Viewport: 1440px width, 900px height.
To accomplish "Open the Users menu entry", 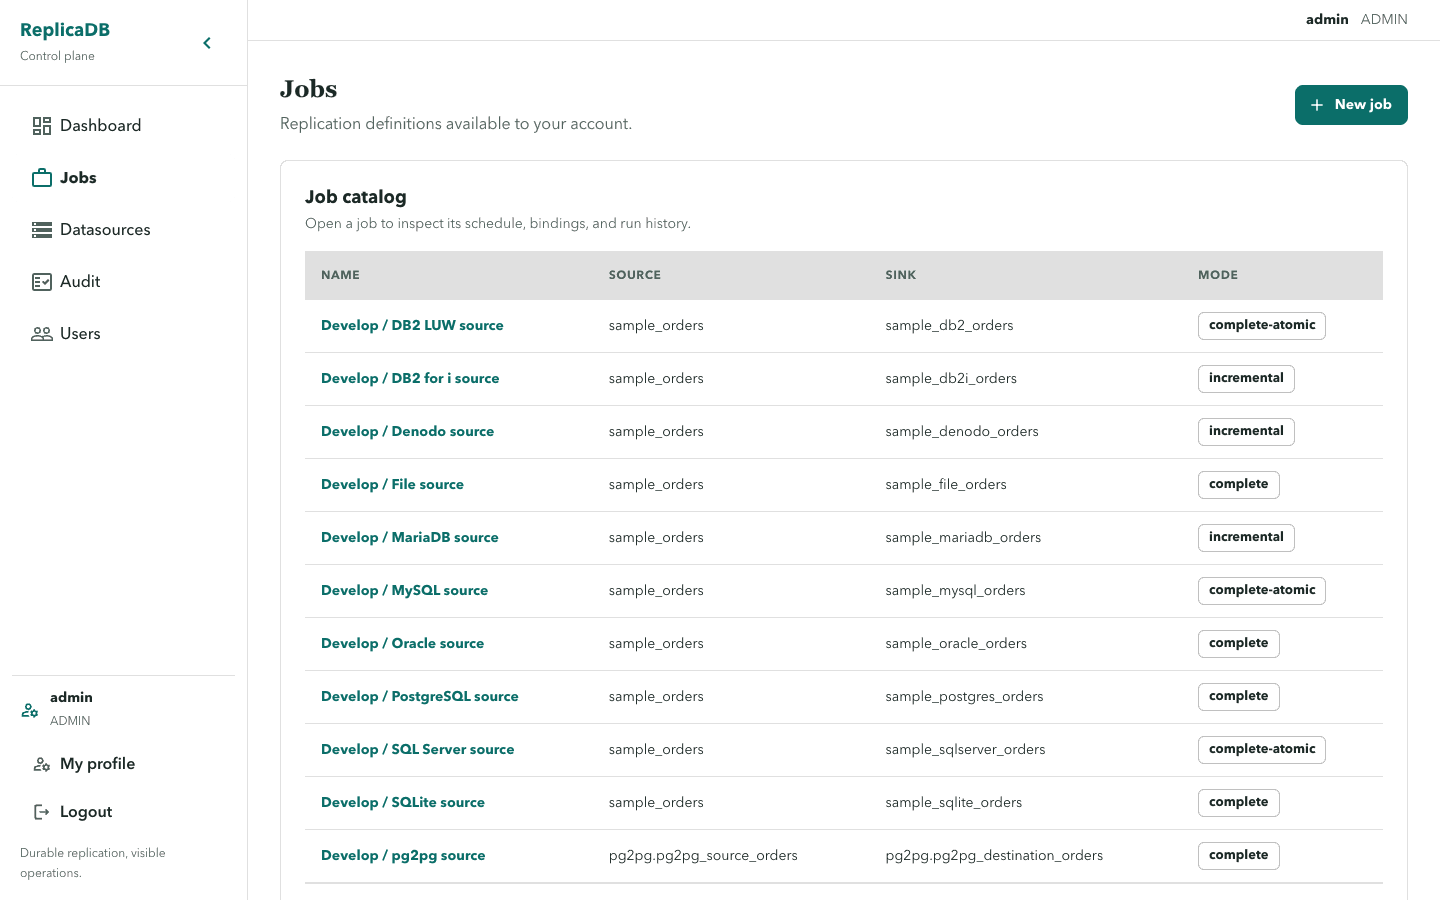I will click(124, 334).
